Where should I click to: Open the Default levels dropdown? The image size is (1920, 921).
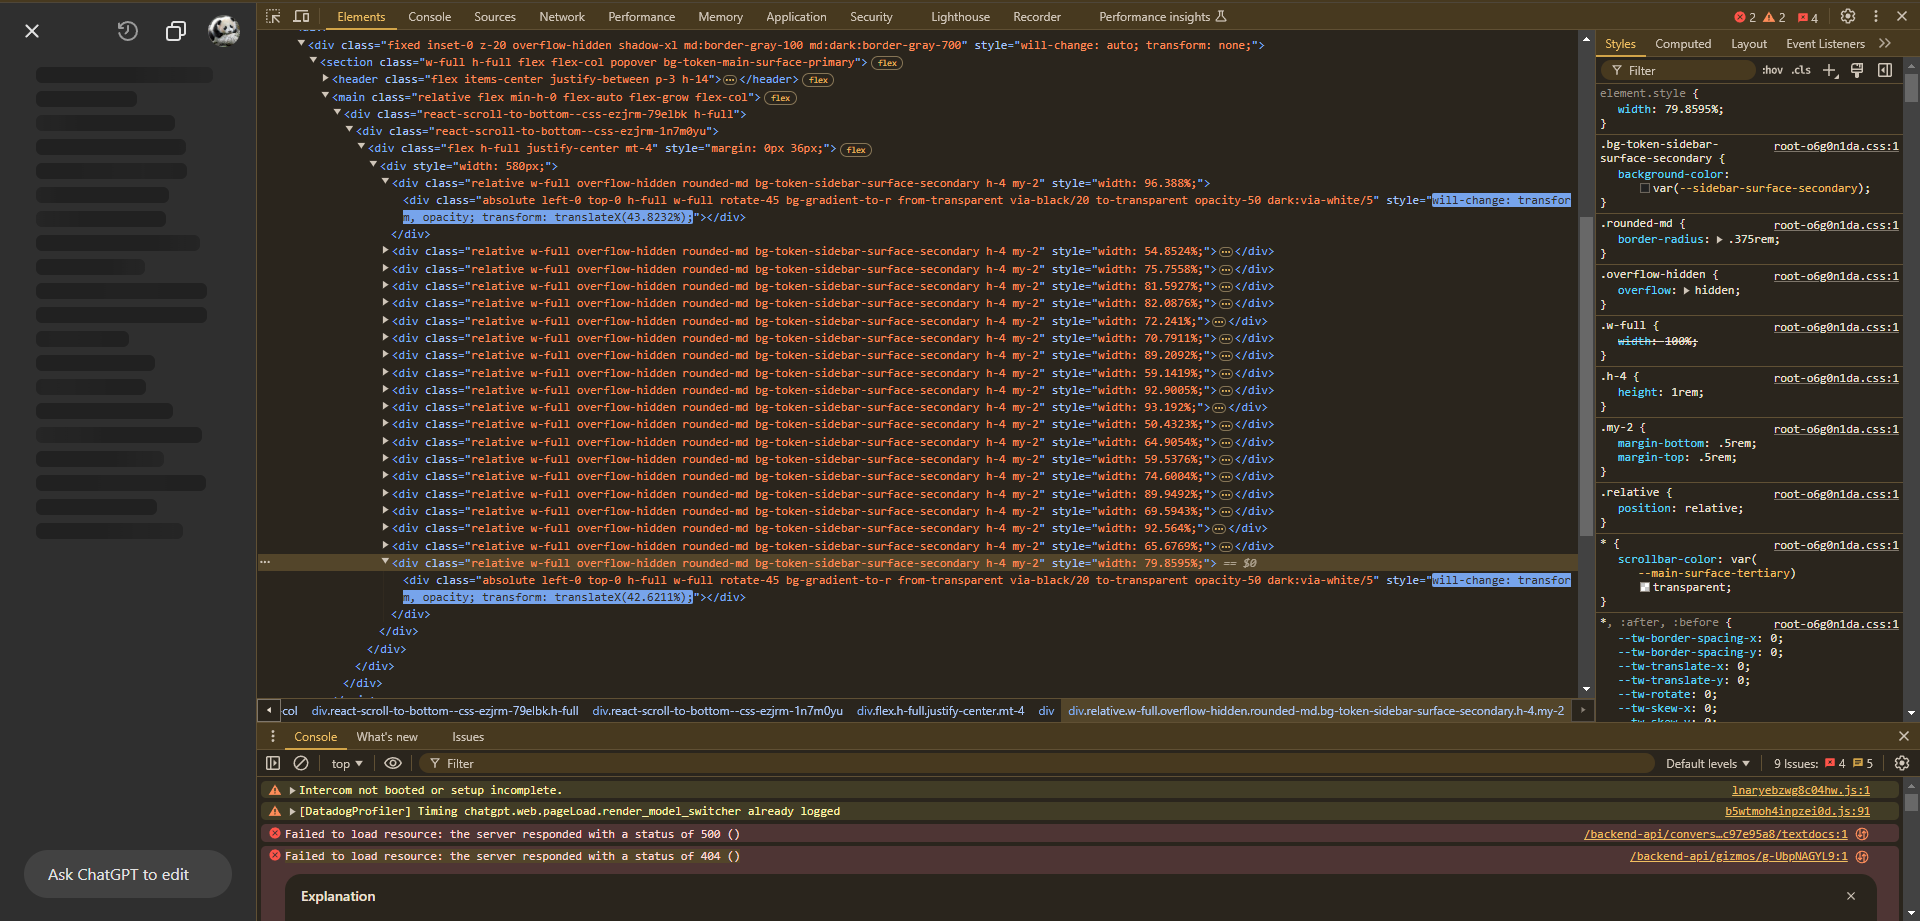[1708, 763]
